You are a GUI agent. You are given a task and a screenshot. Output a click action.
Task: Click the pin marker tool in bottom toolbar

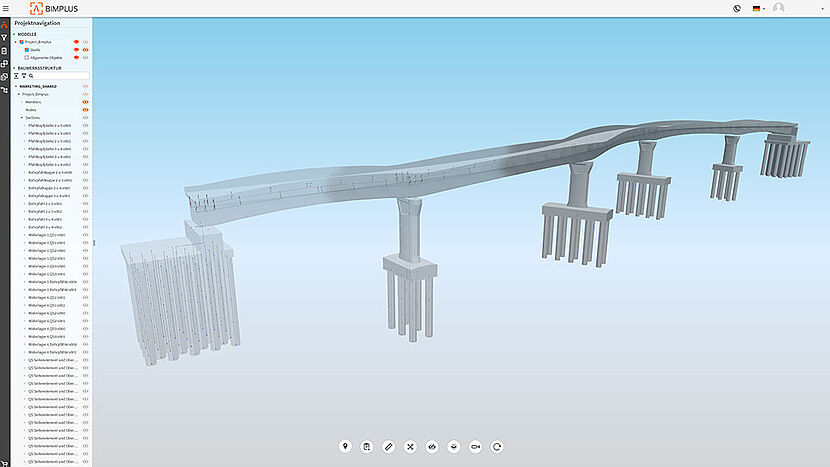tap(346, 446)
